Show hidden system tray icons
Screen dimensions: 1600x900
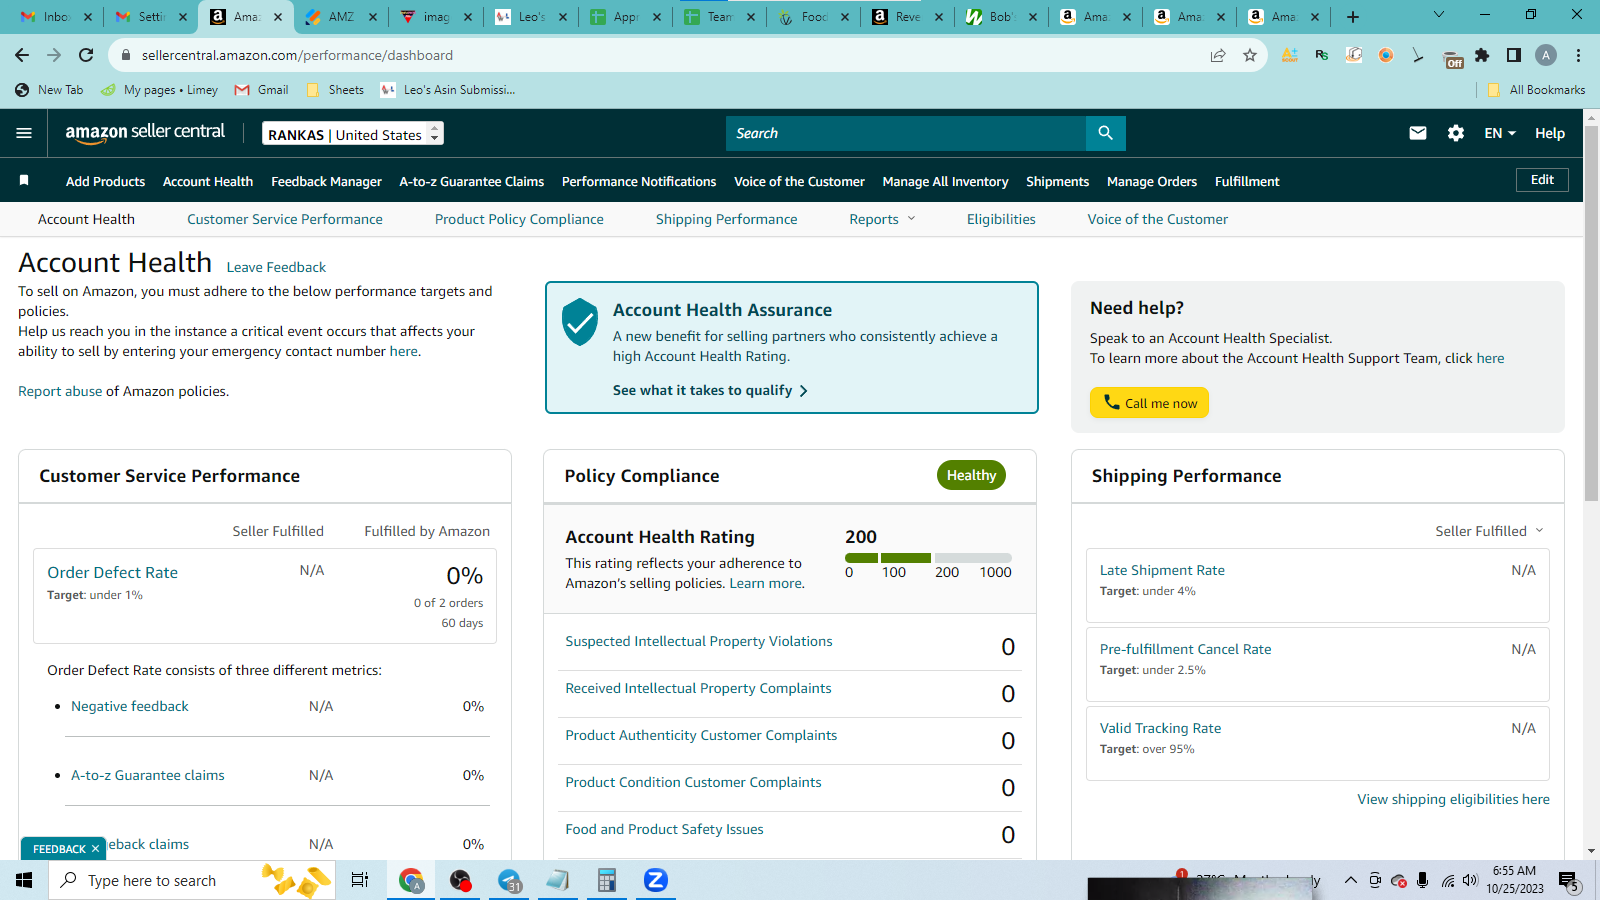click(x=1350, y=880)
